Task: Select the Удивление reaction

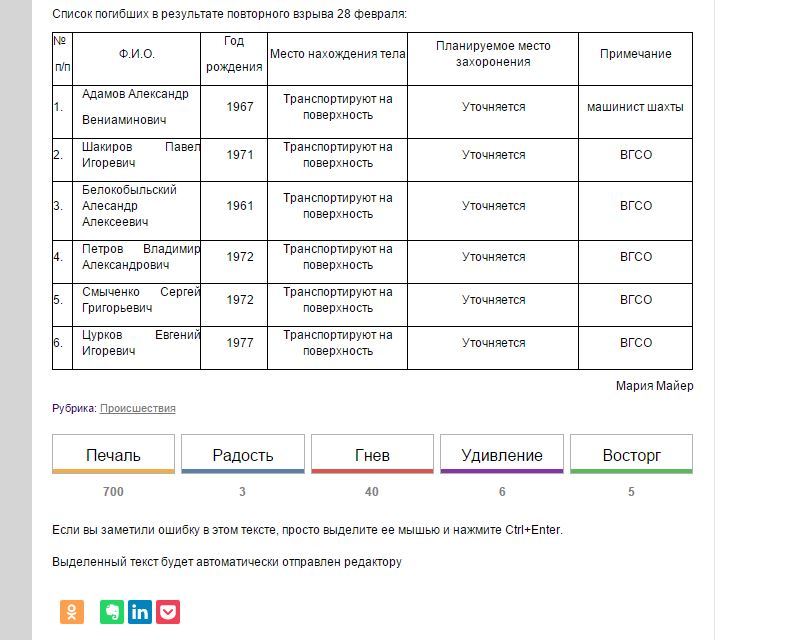Action: pyautogui.click(x=502, y=455)
